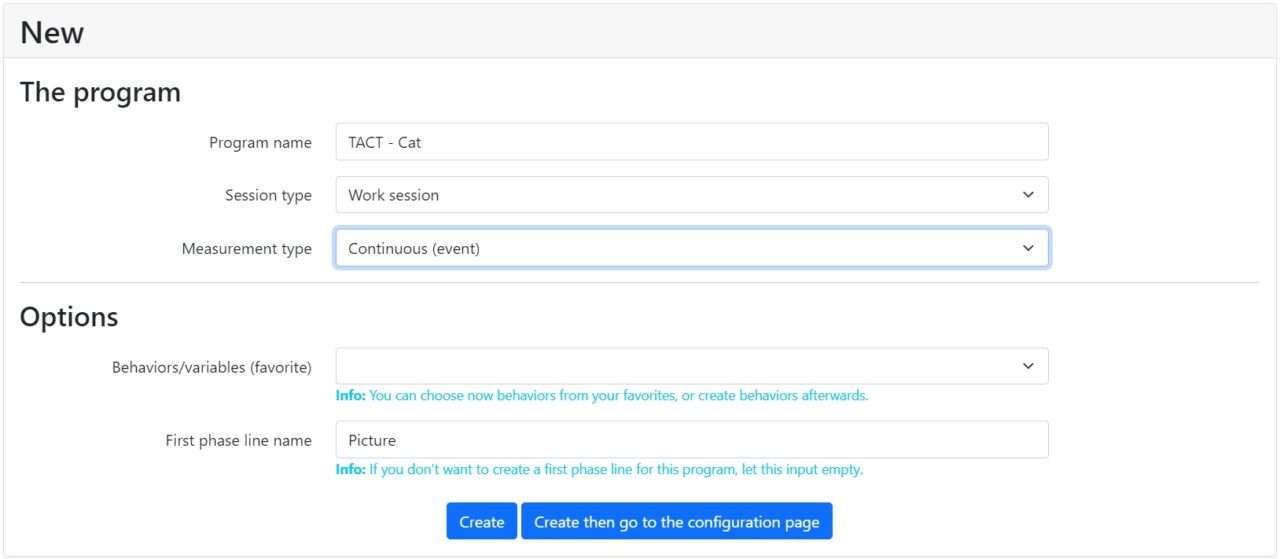The width and height of the screenshot is (1280, 559).
Task: Click the Session type chevron arrow
Action: coord(1028,195)
